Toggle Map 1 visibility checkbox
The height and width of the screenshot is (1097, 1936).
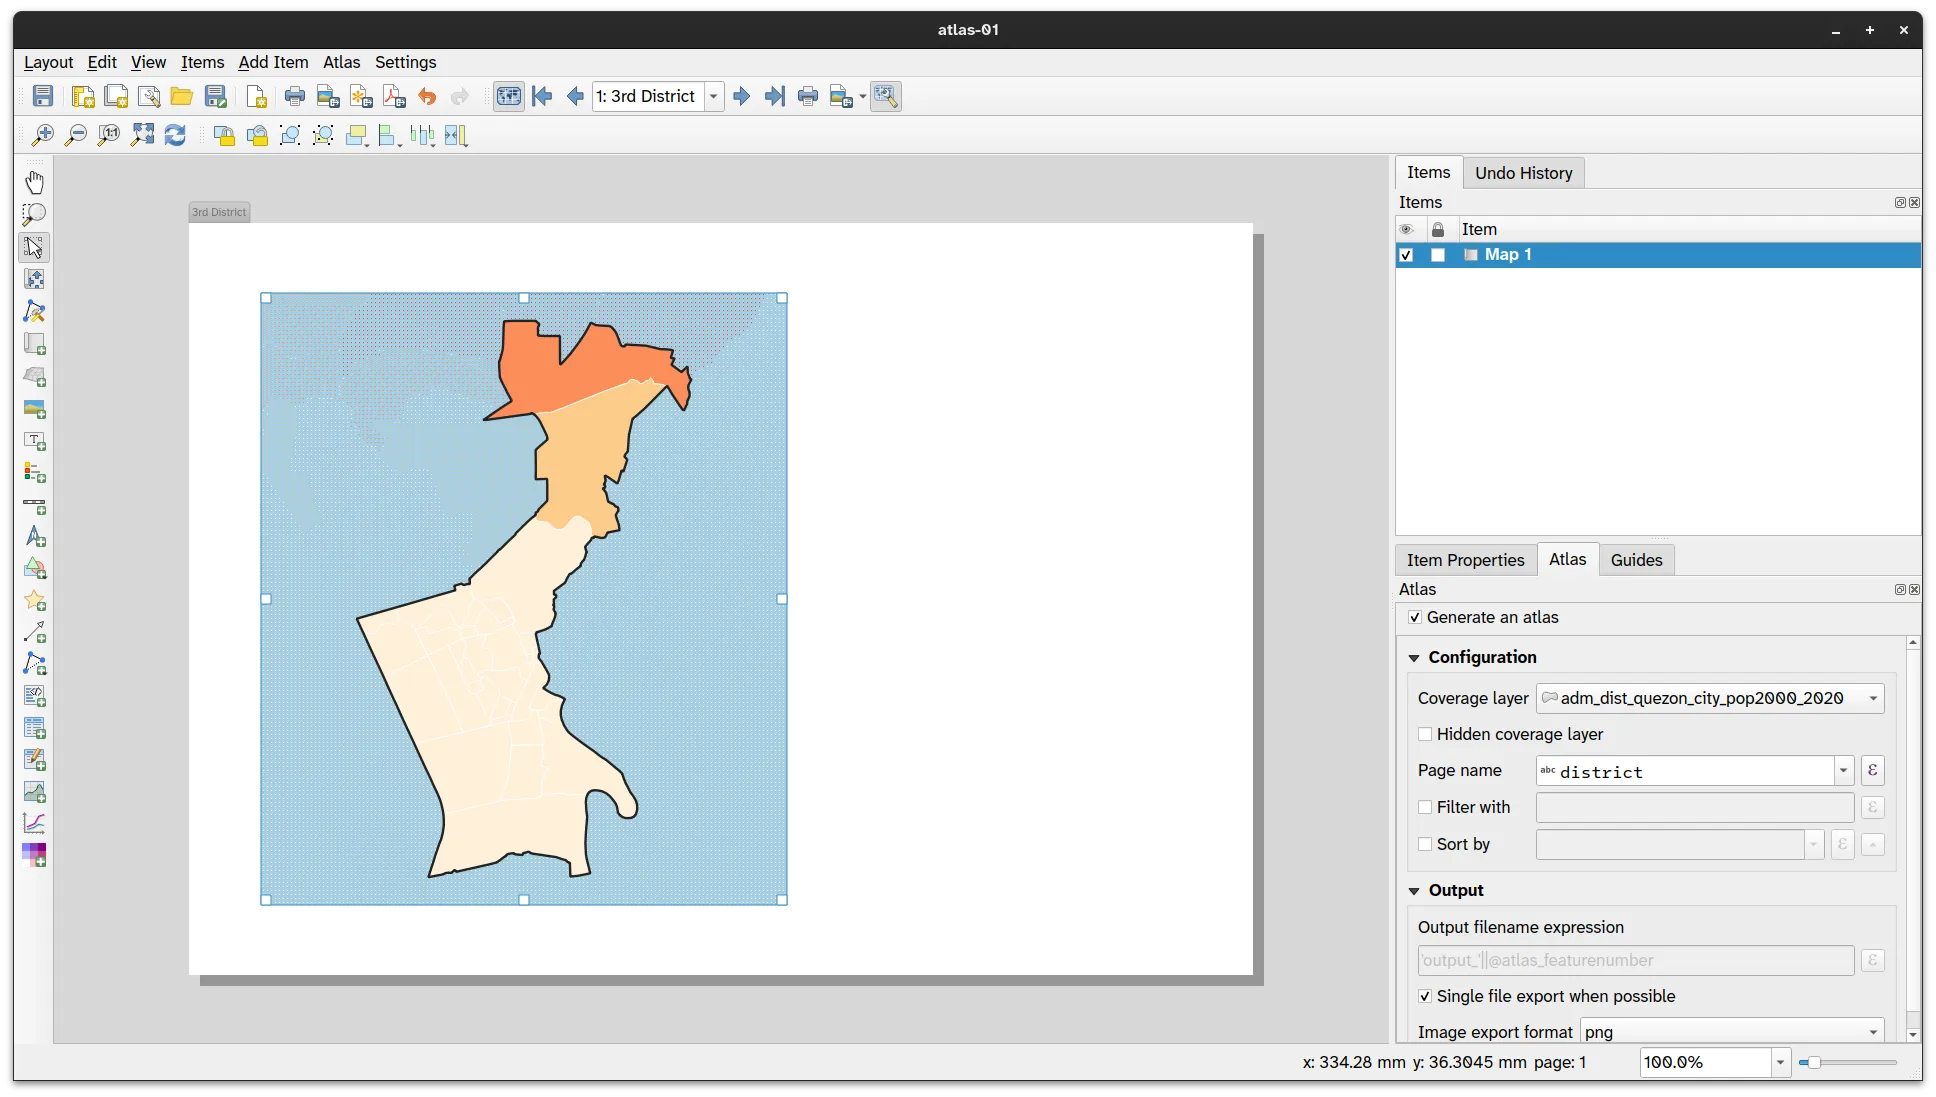point(1406,255)
